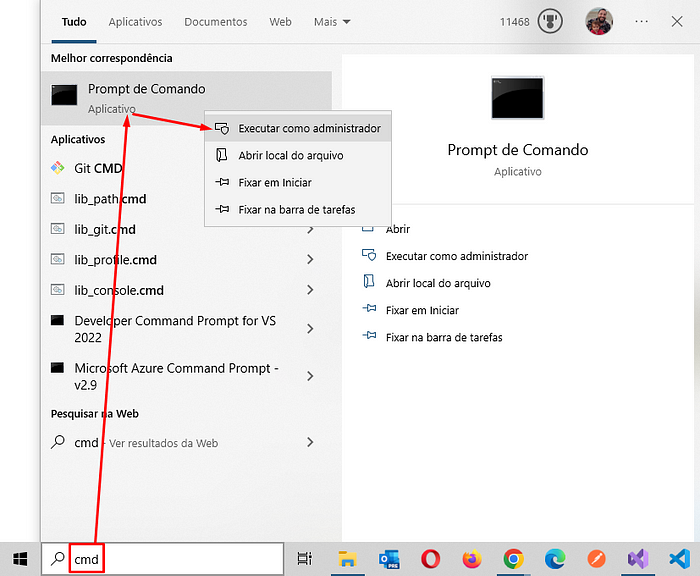Open Visual Studio Code on the taskbar
This screenshot has width=700, height=576.
(679, 559)
